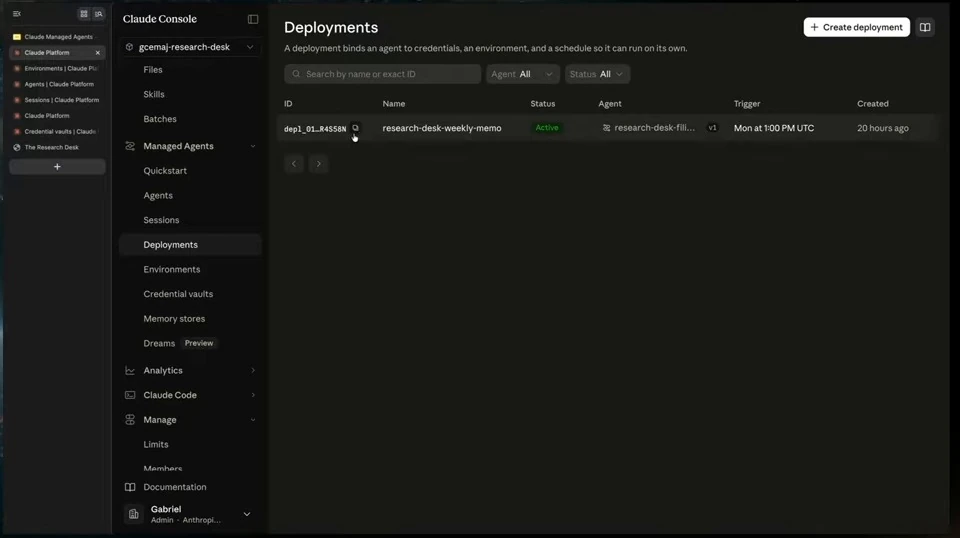Open the Agent All filter dropdown
960x538 pixels.
point(522,74)
